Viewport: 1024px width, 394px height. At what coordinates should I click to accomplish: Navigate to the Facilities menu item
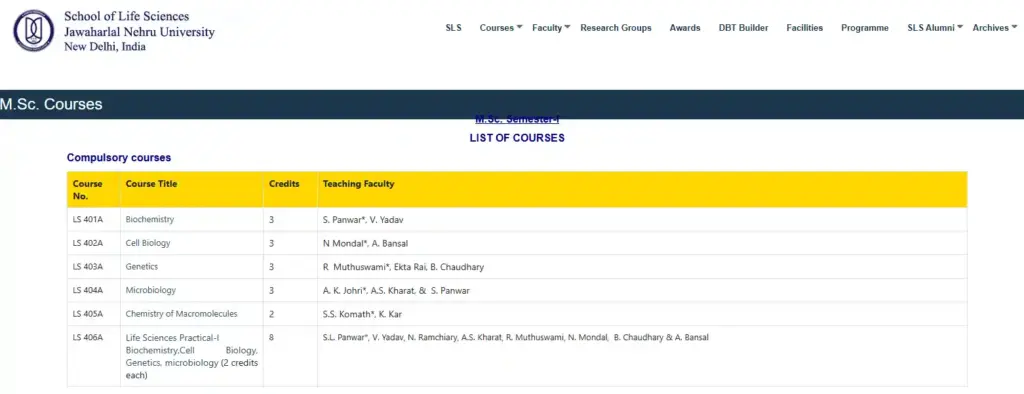(805, 27)
